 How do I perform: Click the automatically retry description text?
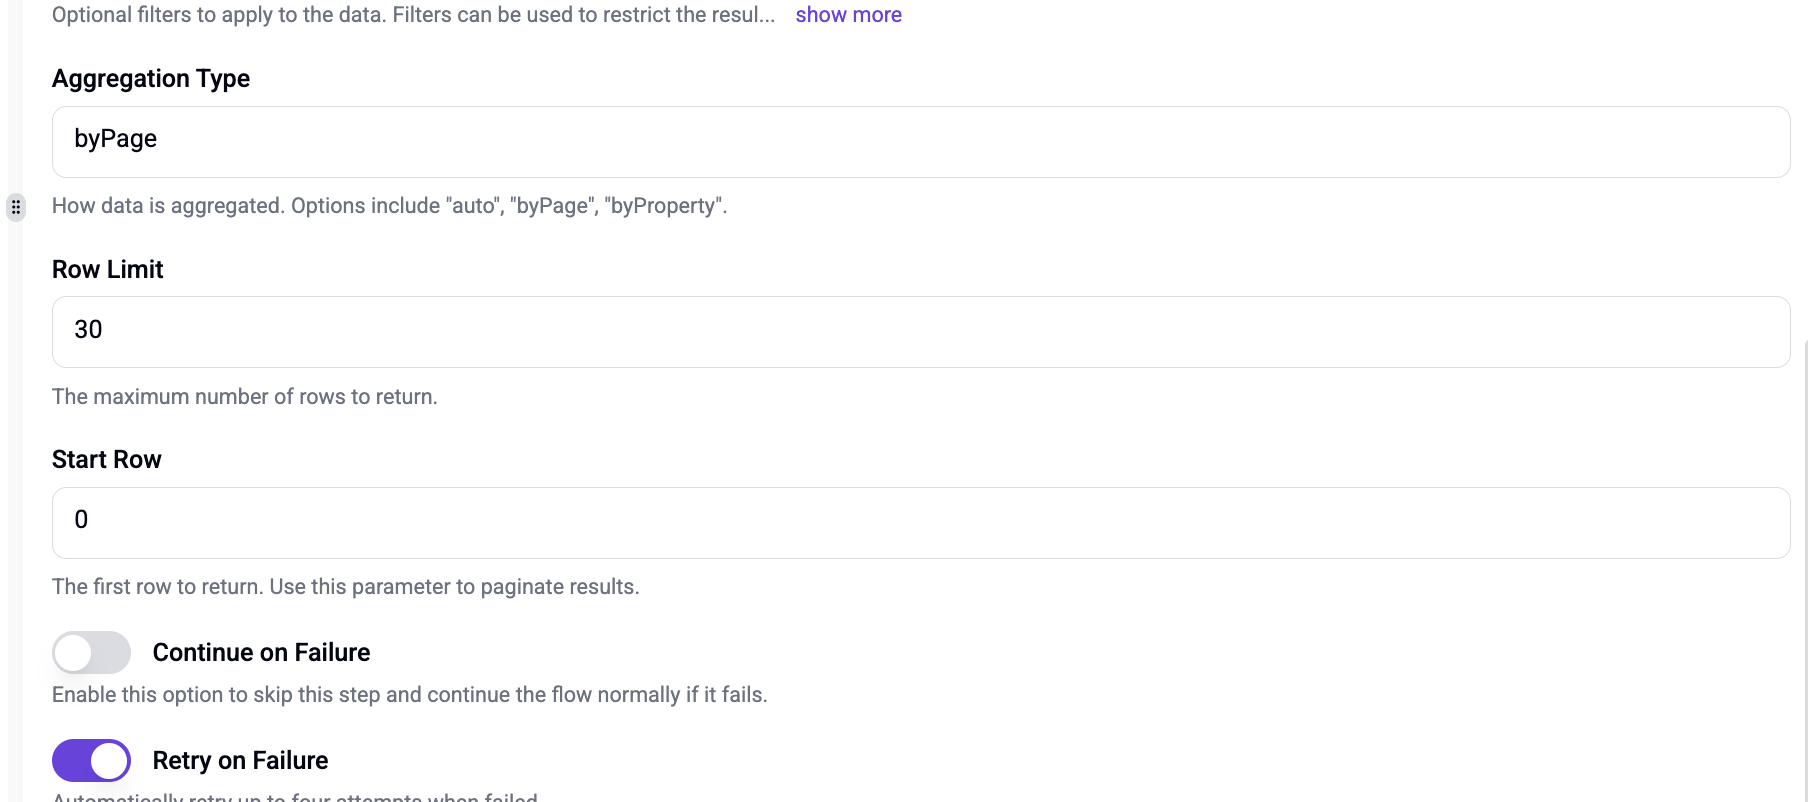[295, 797]
